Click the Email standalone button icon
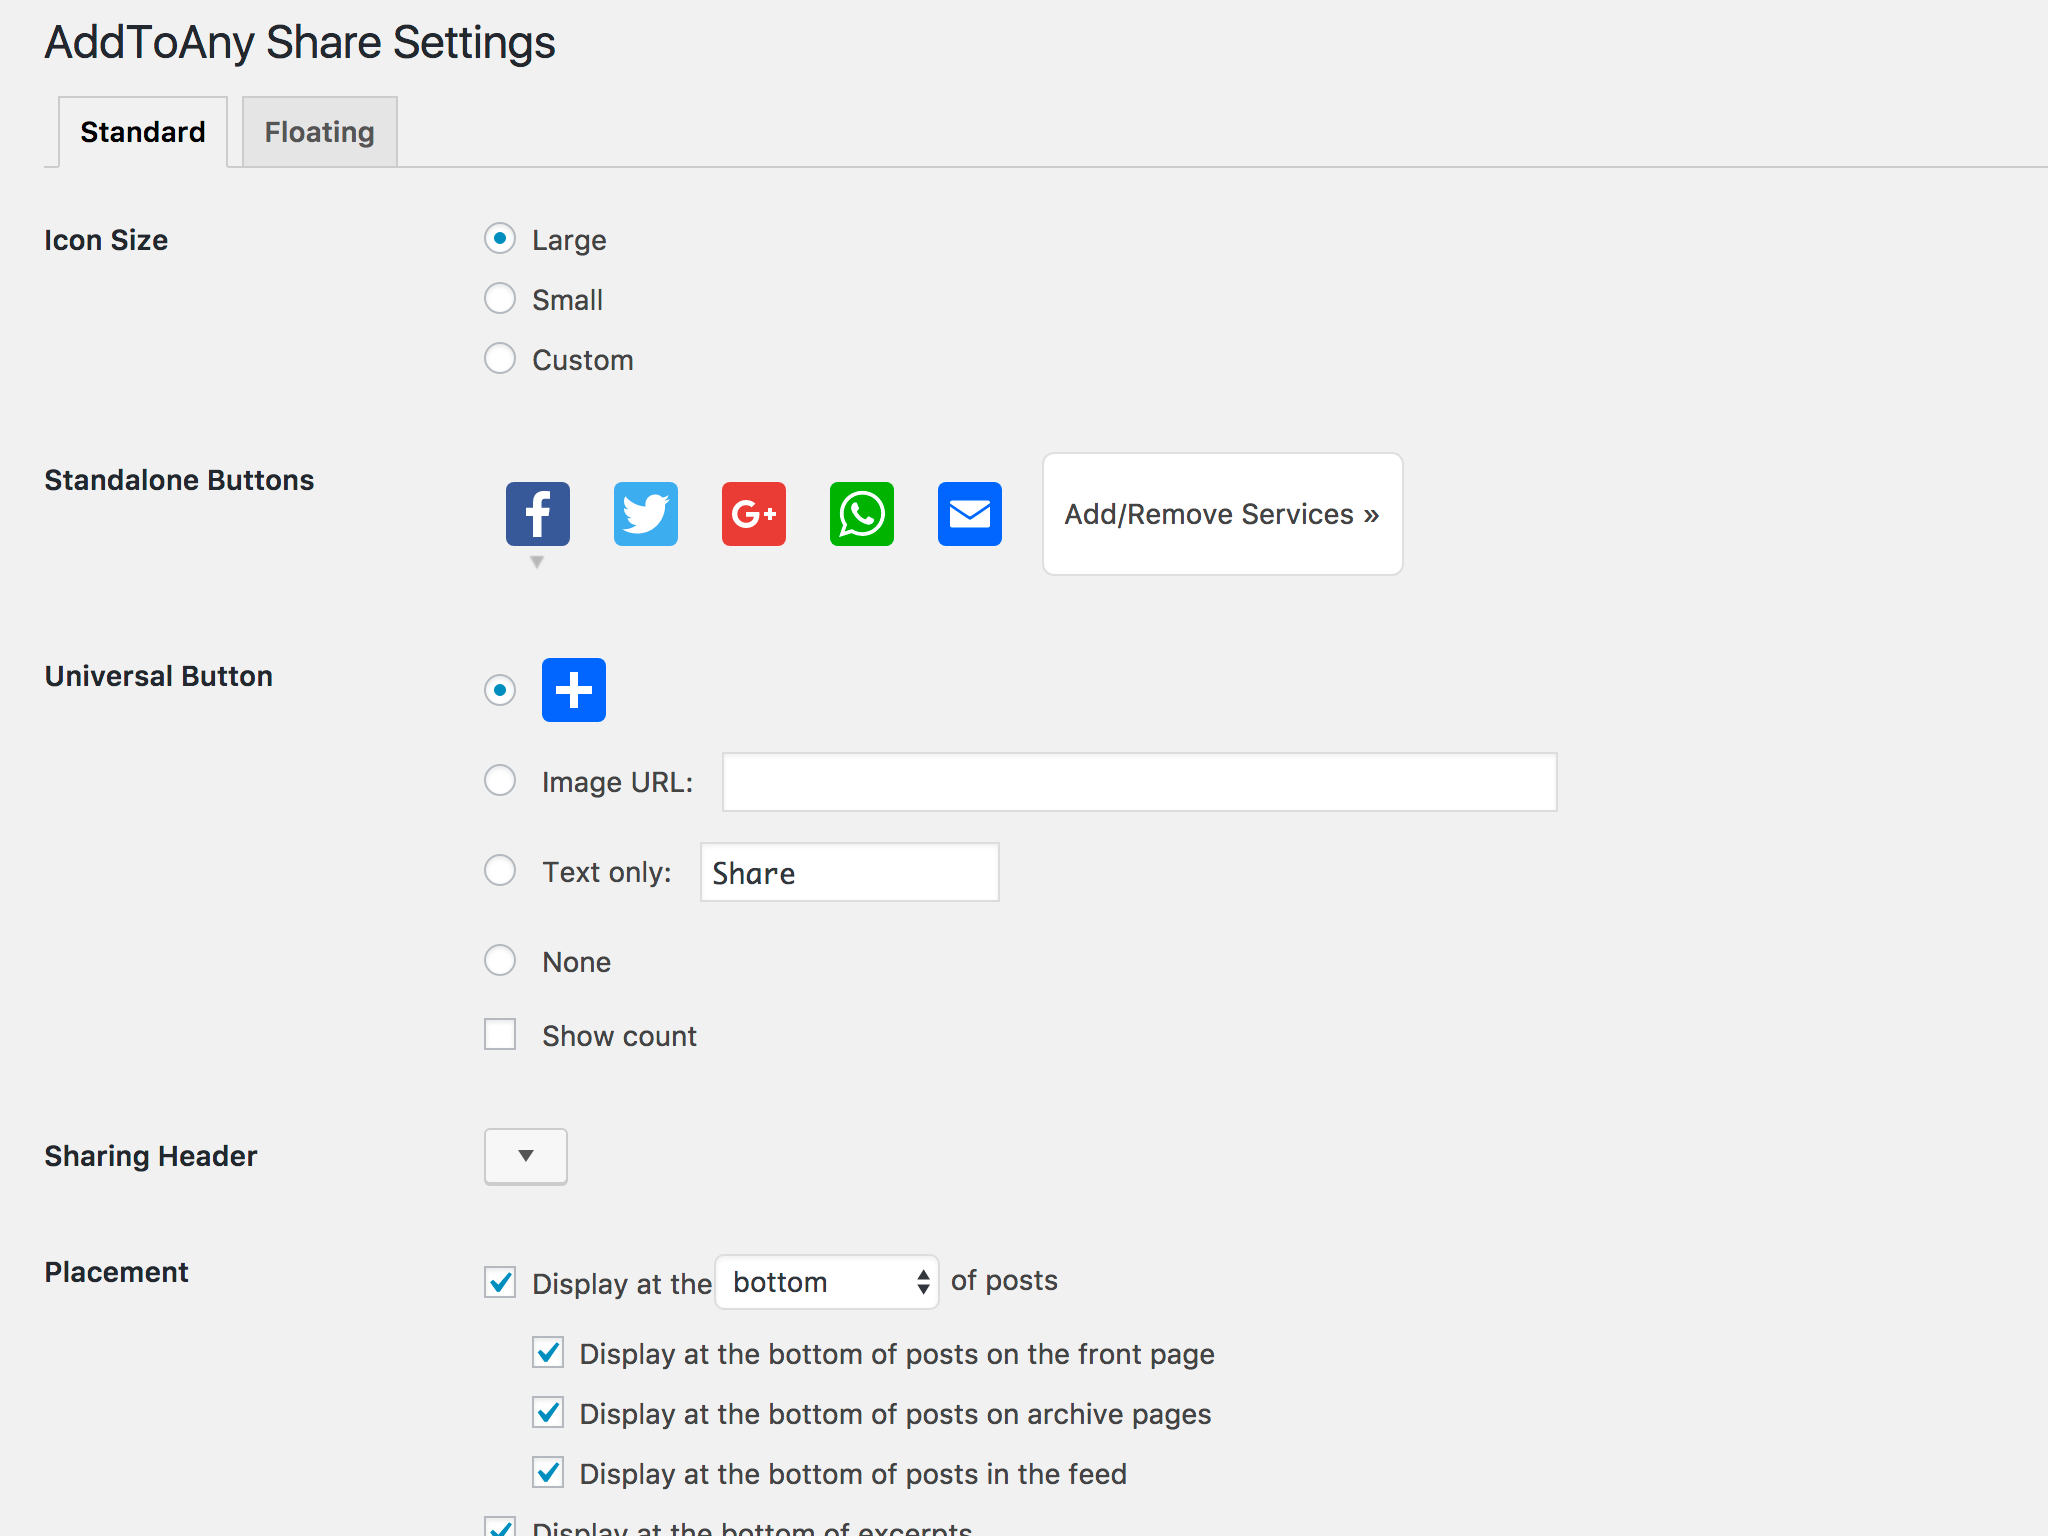2048x1536 pixels. coord(969,513)
